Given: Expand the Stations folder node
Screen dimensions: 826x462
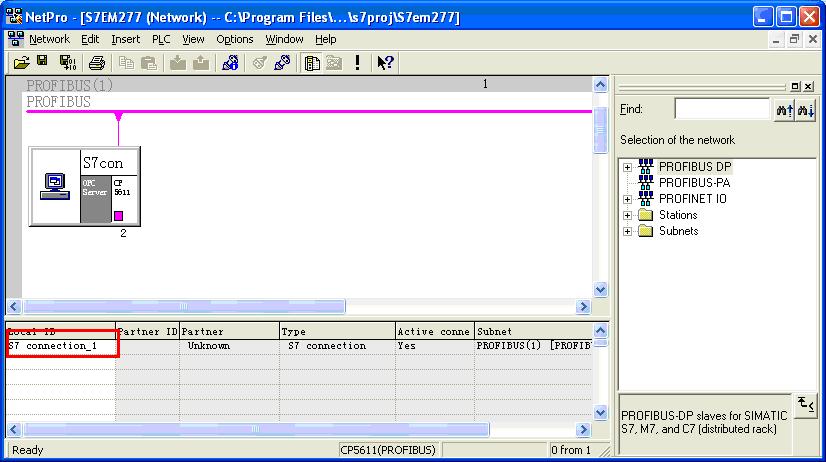Looking at the screenshot, I should click(627, 215).
